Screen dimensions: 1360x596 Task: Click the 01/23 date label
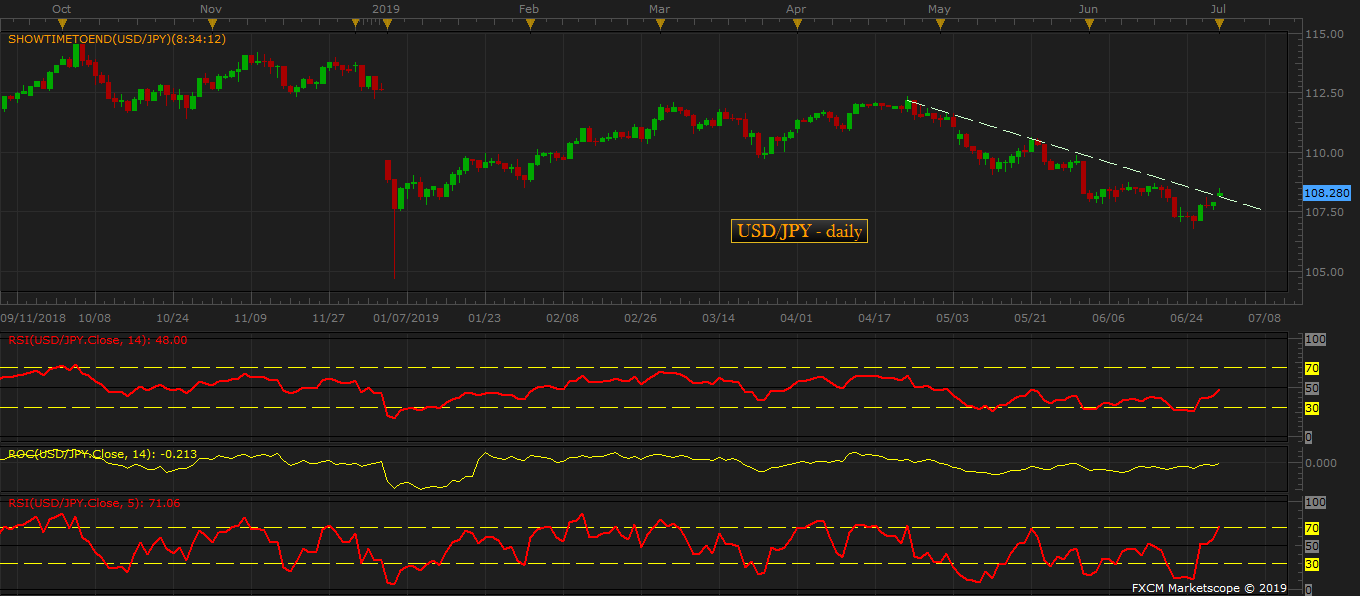tap(484, 318)
